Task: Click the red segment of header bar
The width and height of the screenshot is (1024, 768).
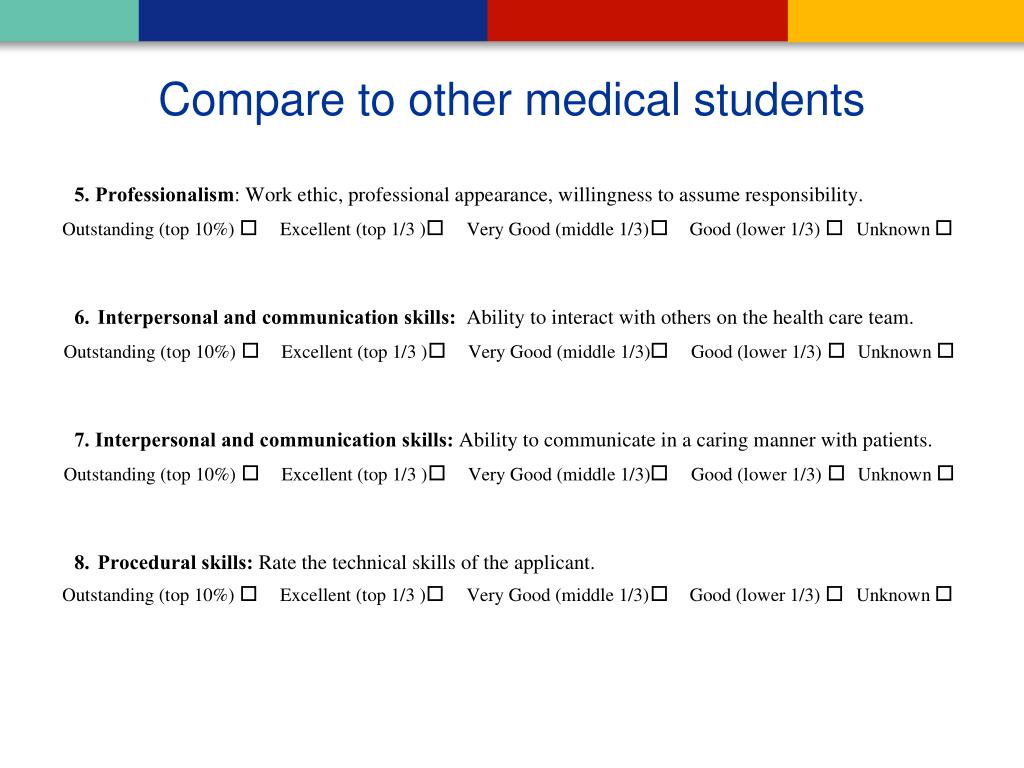Action: point(637,20)
